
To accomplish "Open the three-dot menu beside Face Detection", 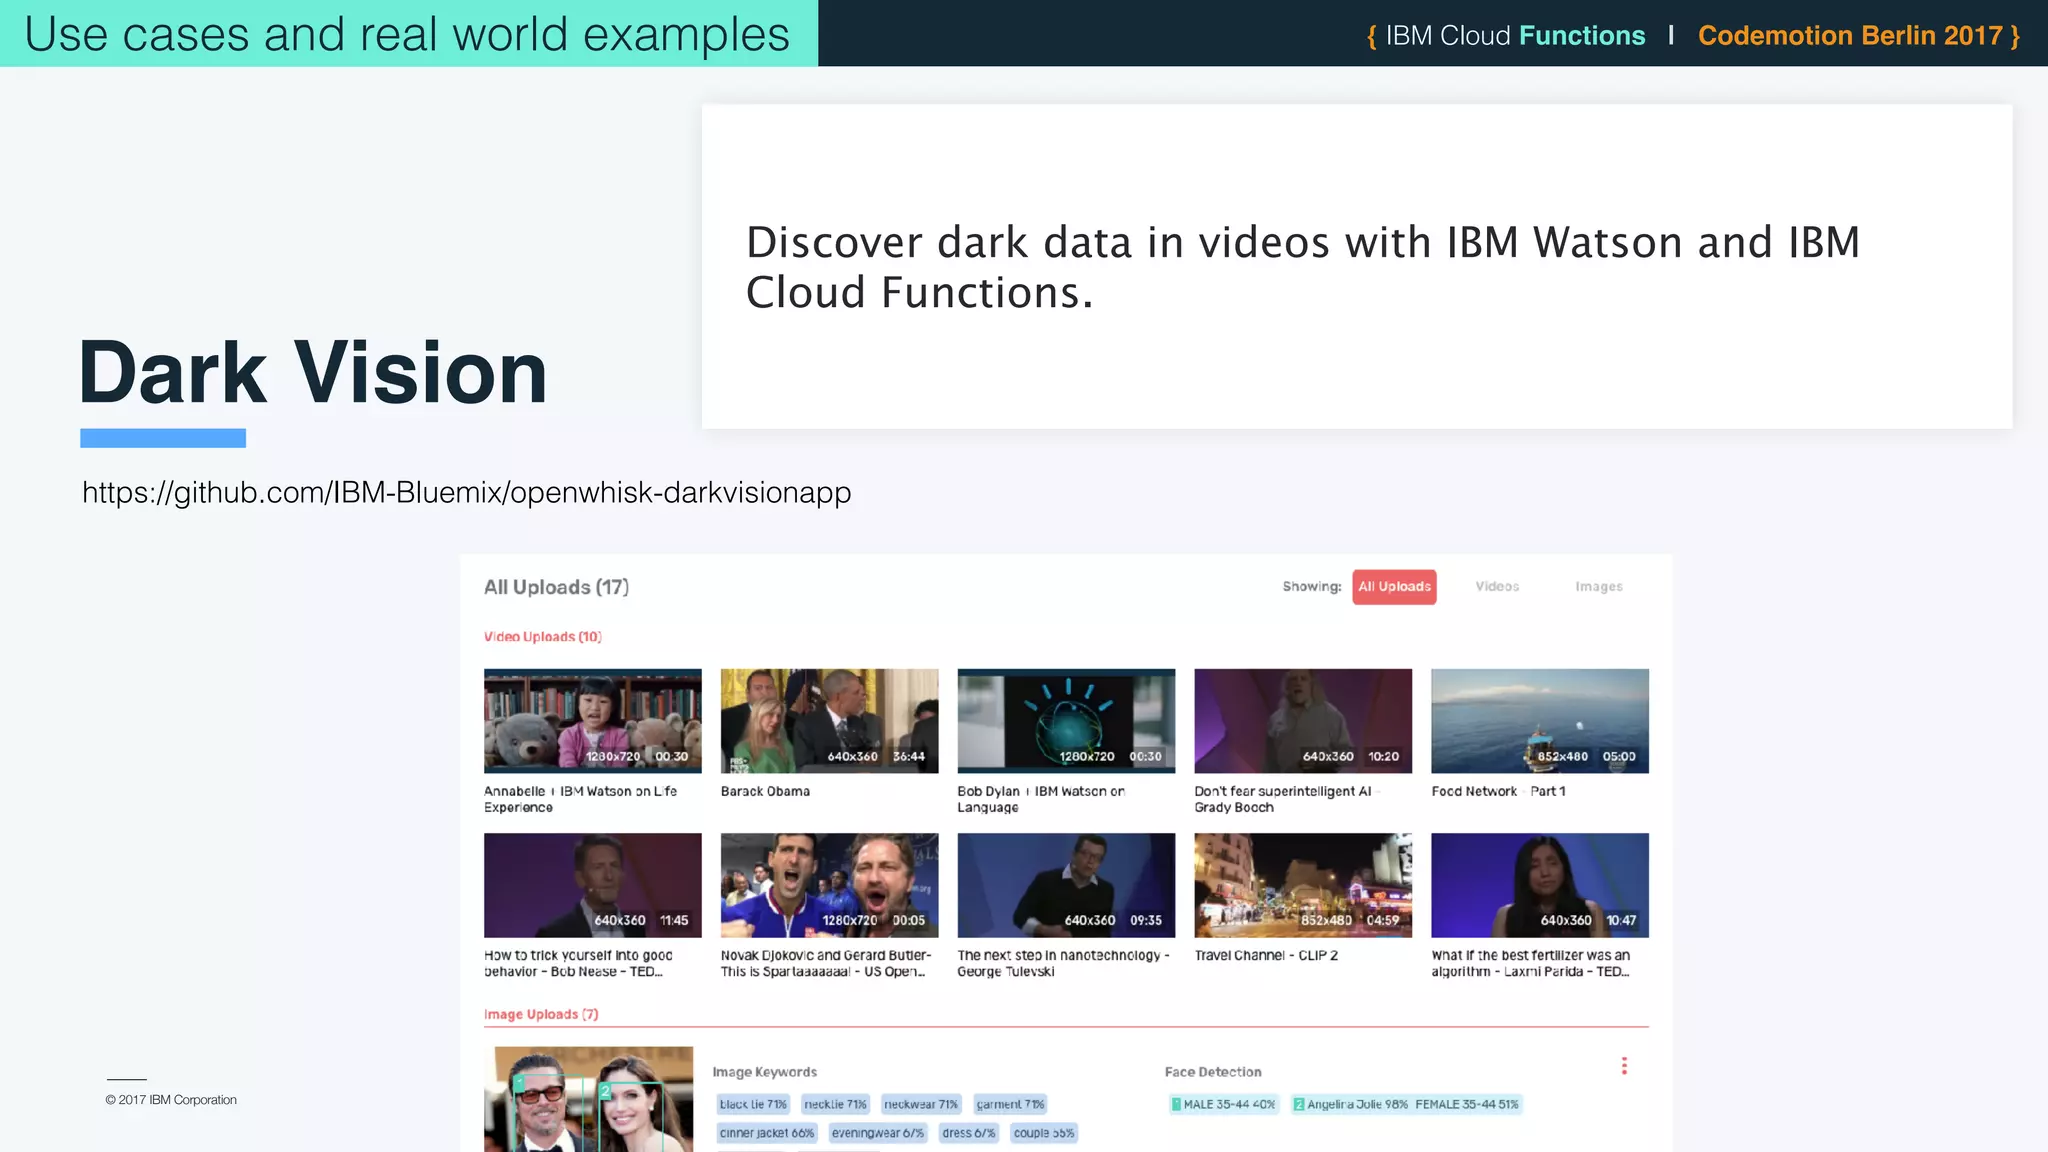I will [x=1624, y=1066].
